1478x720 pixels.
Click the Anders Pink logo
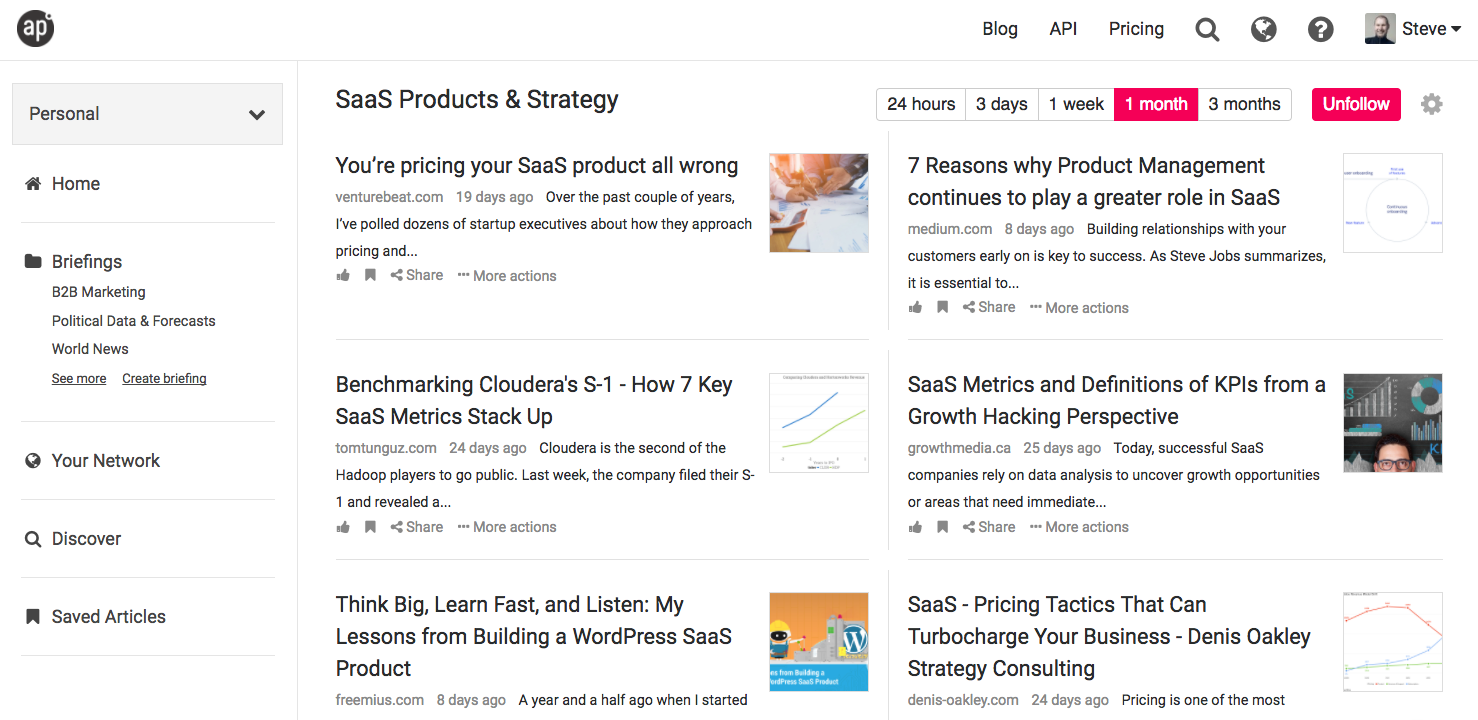35,29
